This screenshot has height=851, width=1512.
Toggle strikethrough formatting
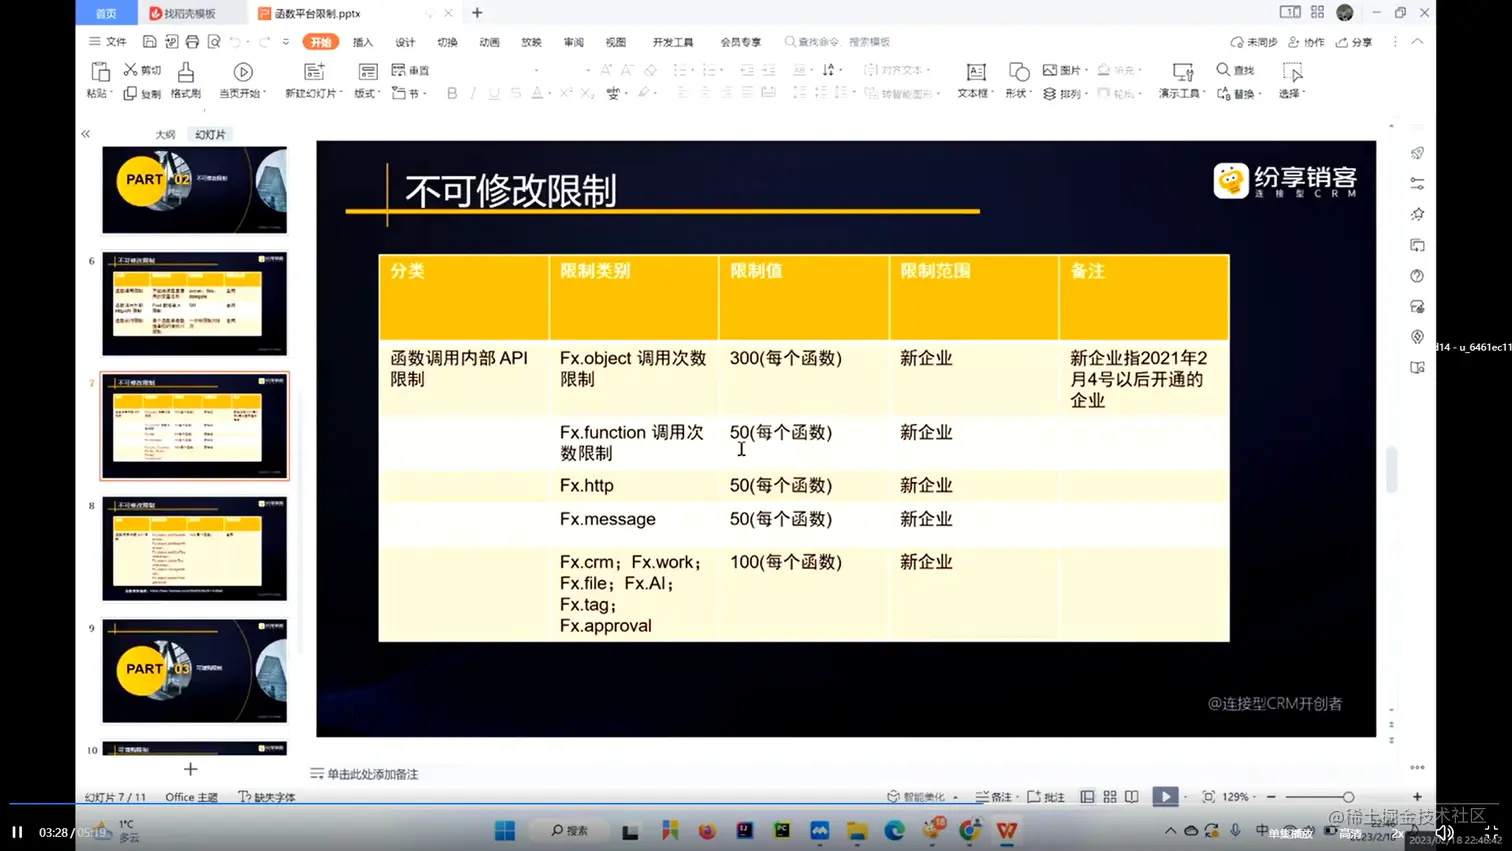[x=516, y=93]
